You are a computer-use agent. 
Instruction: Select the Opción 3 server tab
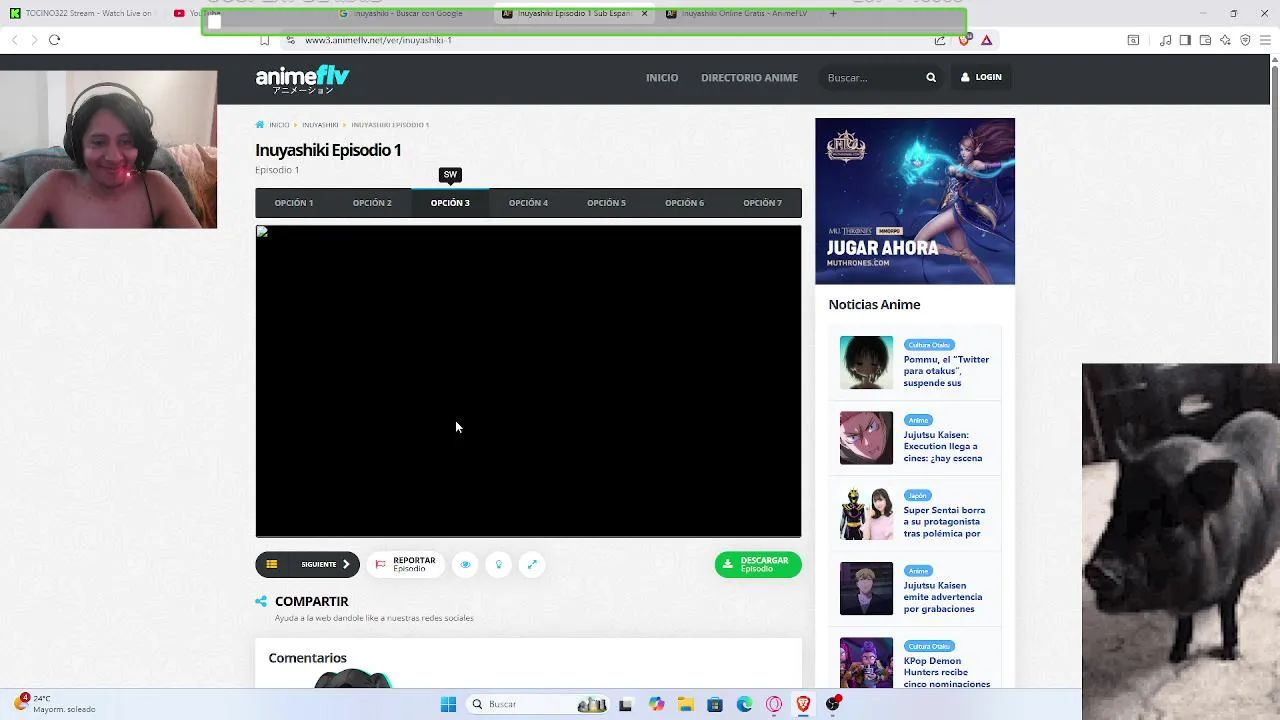point(450,203)
